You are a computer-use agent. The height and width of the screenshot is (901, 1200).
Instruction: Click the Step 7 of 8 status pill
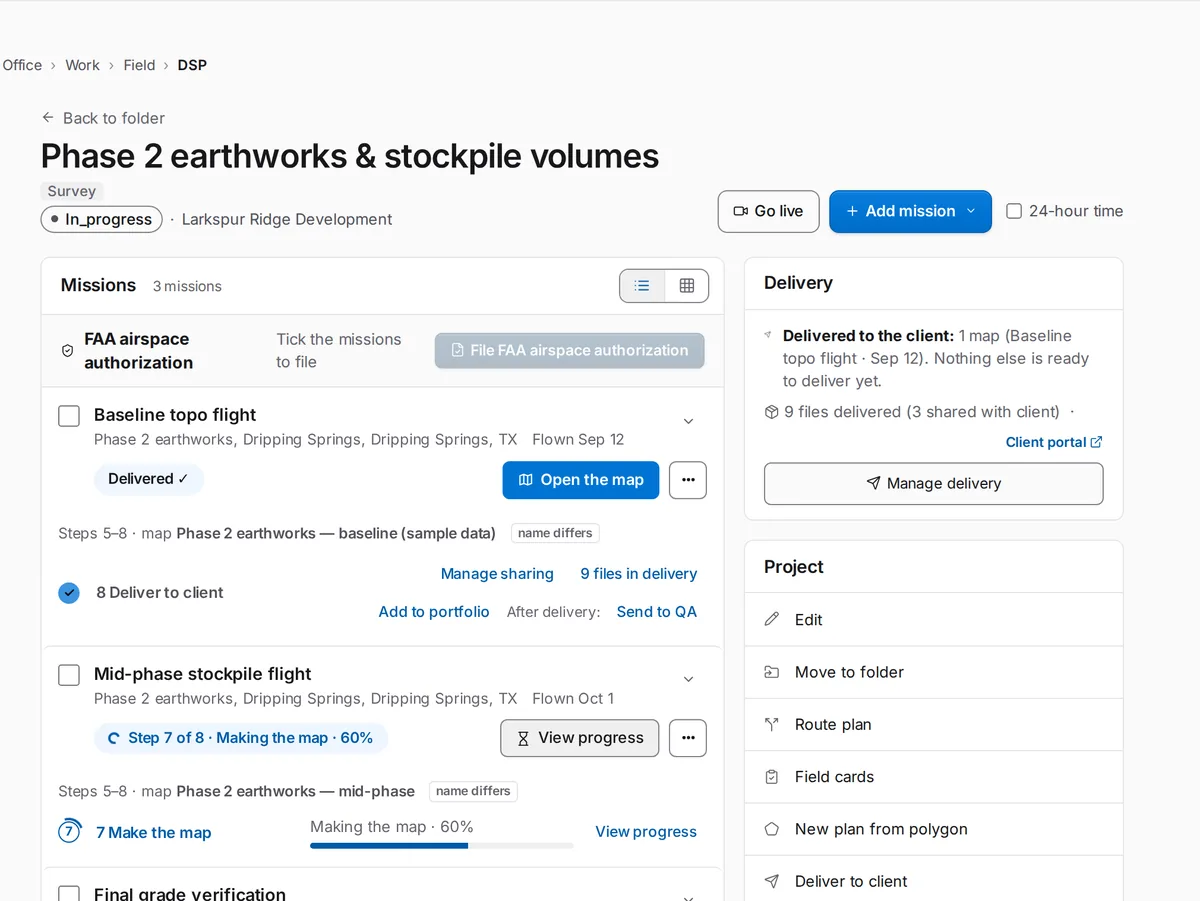(241, 738)
